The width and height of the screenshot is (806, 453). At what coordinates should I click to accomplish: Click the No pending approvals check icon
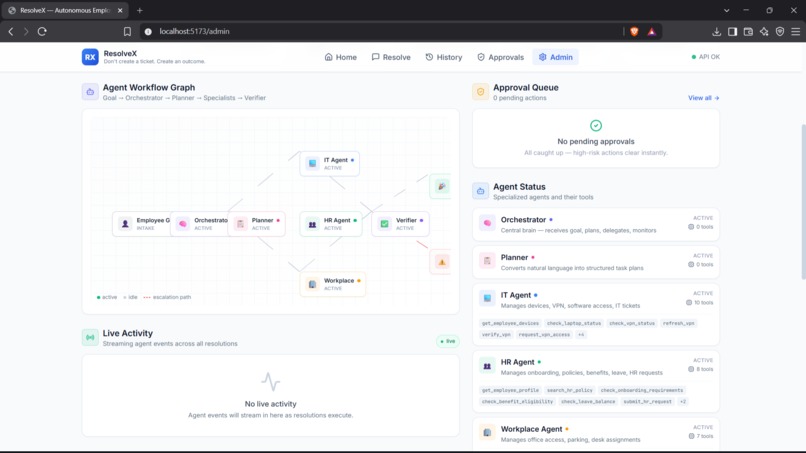tap(596, 125)
